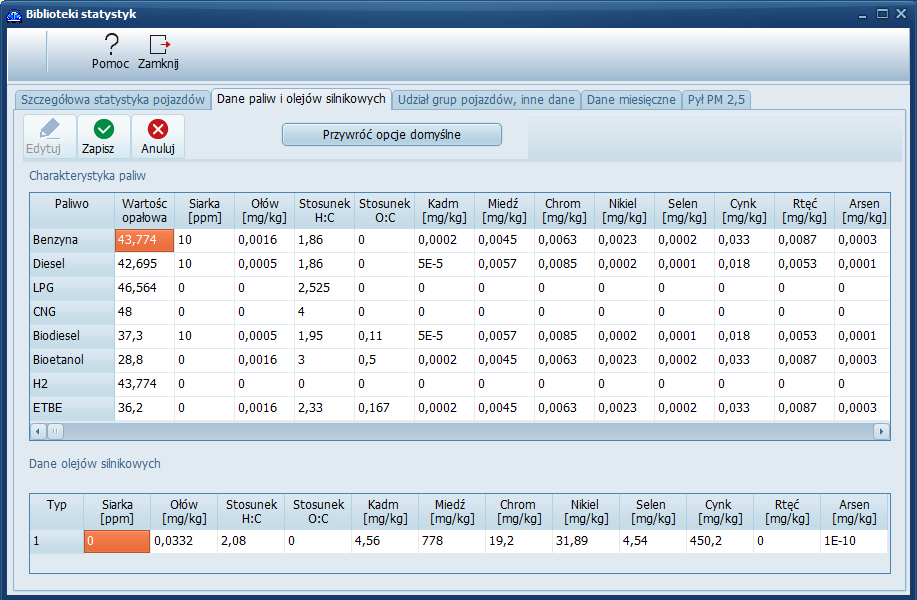The height and width of the screenshot is (600, 917).
Task: Click oil arsenic value 1E-10
Action: pos(854,541)
